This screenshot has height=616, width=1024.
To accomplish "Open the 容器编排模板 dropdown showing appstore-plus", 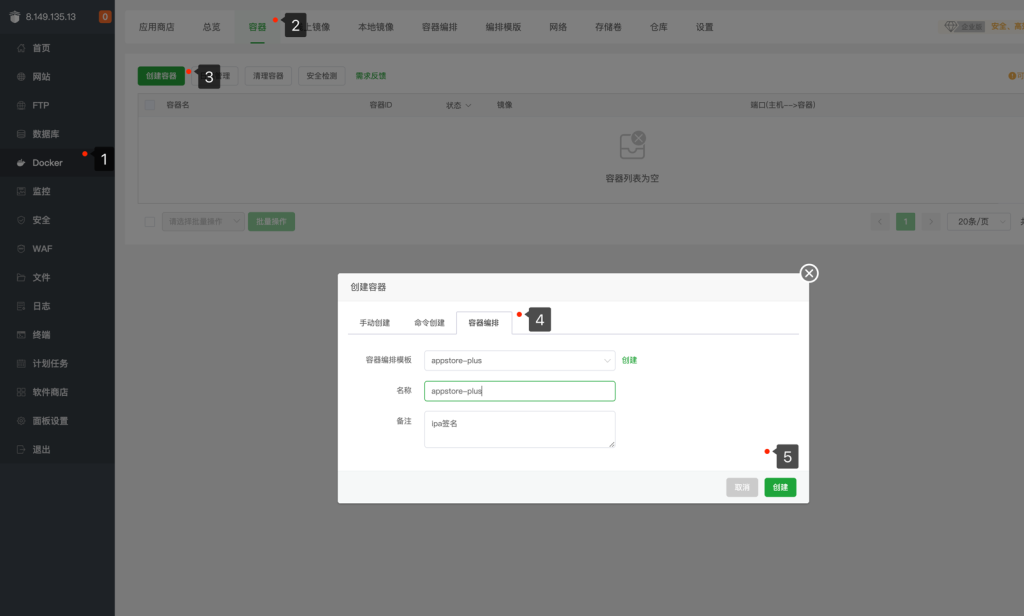I will click(519, 361).
